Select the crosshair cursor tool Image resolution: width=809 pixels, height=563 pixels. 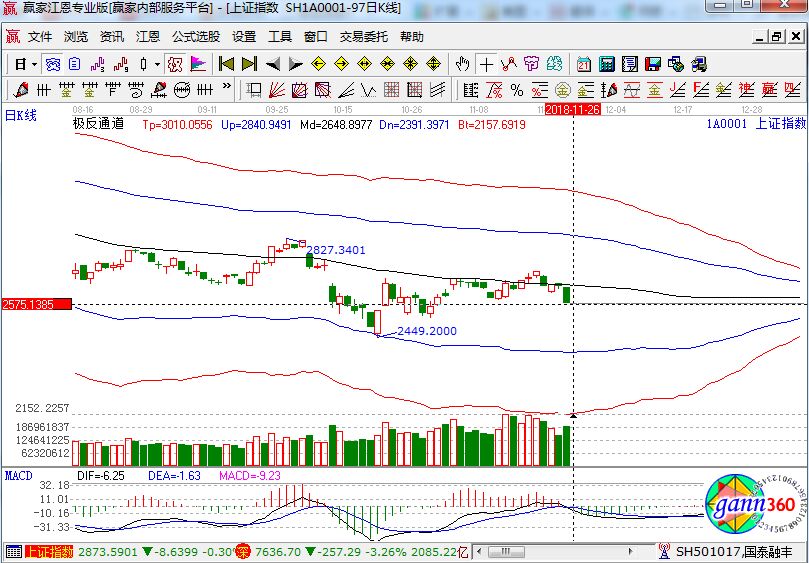pos(486,64)
